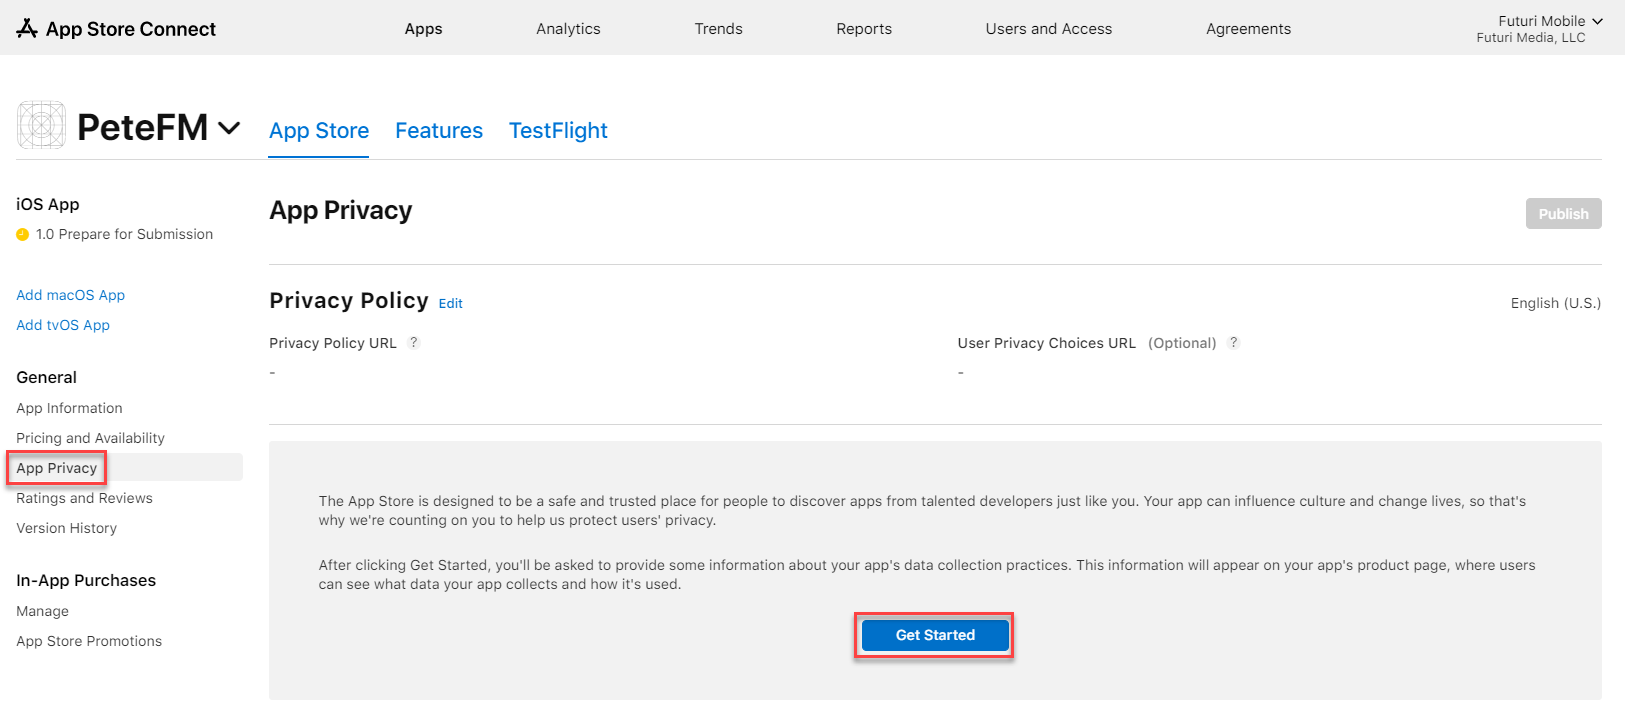Go to Users and Access
1625x721 pixels.
pos(1048,29)
